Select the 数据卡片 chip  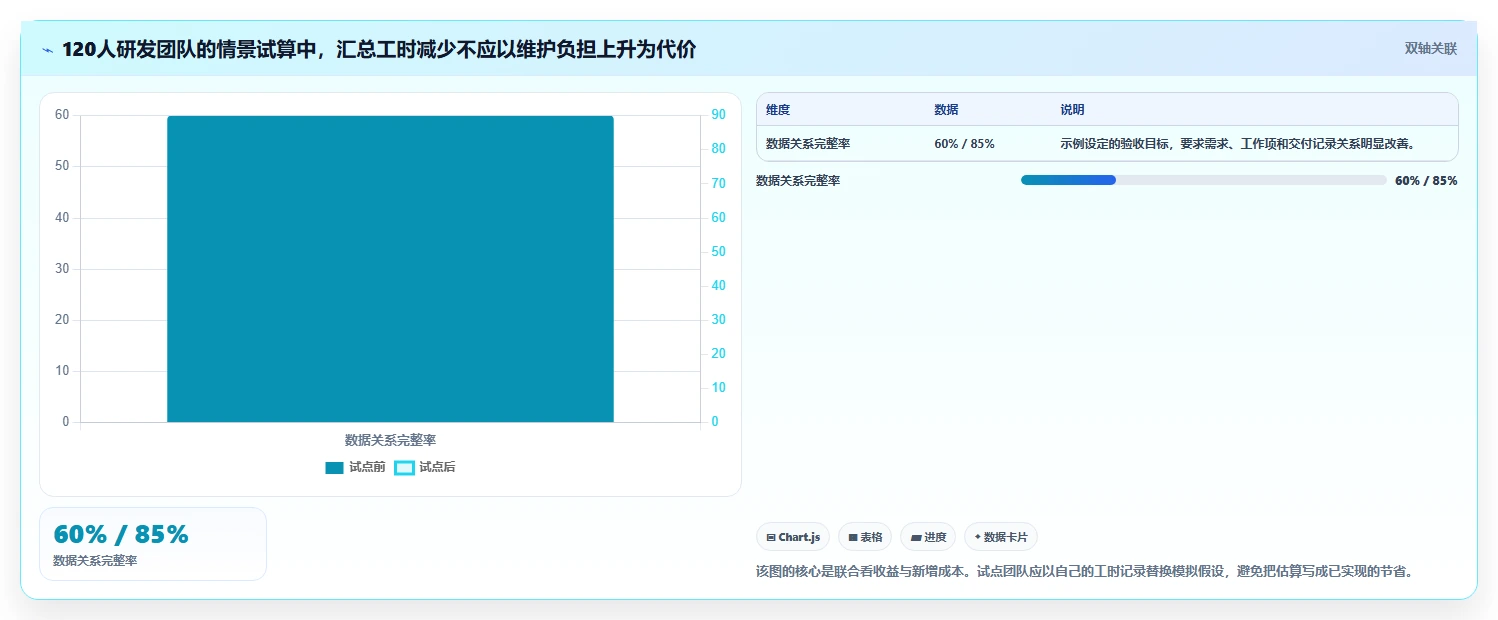pos(1001,537)
